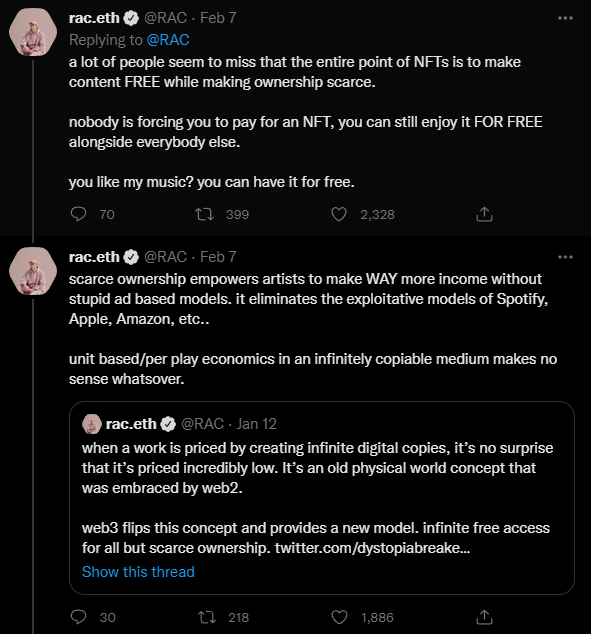Open Jan 12 date in quoted tweet
The width and height of the screenshot is (591, 634).
(256, 424)
